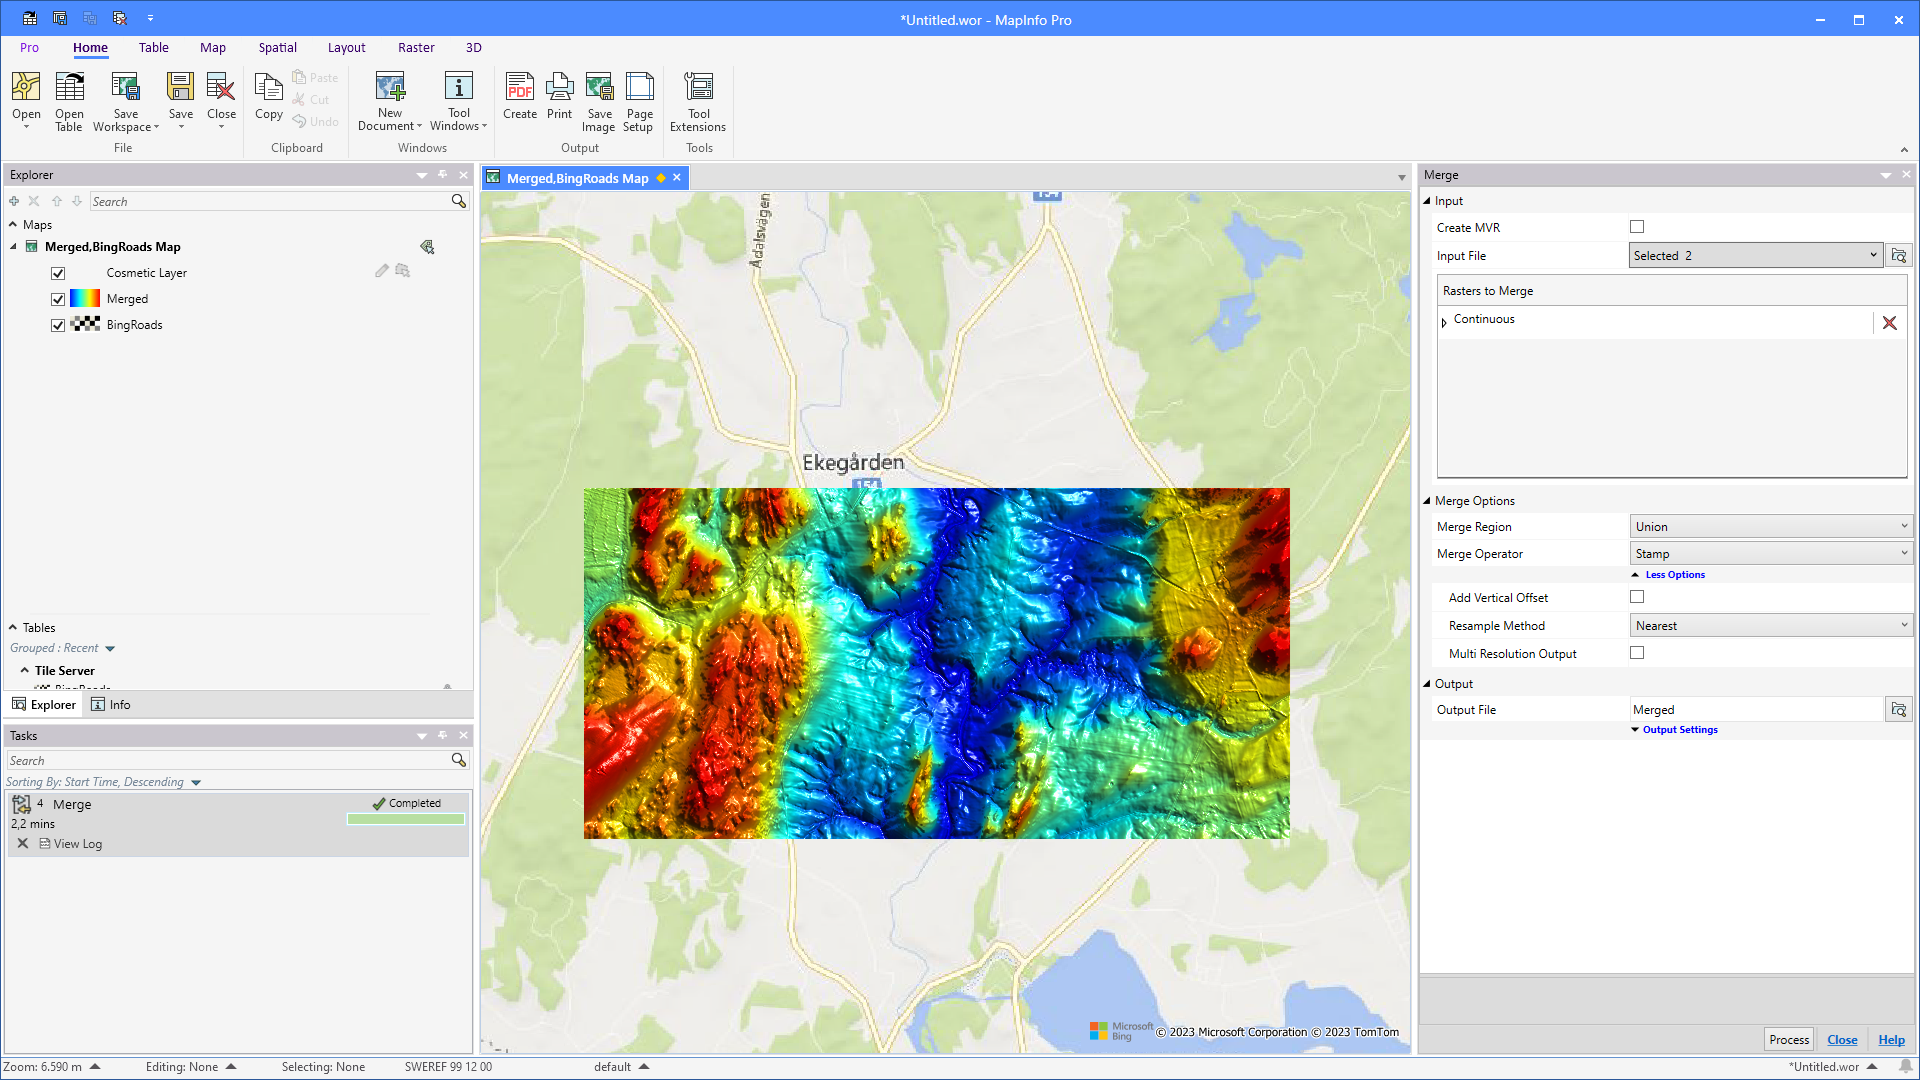1920x1080 pixels.
Task: Enable the Create MVR checkbox
Action: pos(1636,227)
